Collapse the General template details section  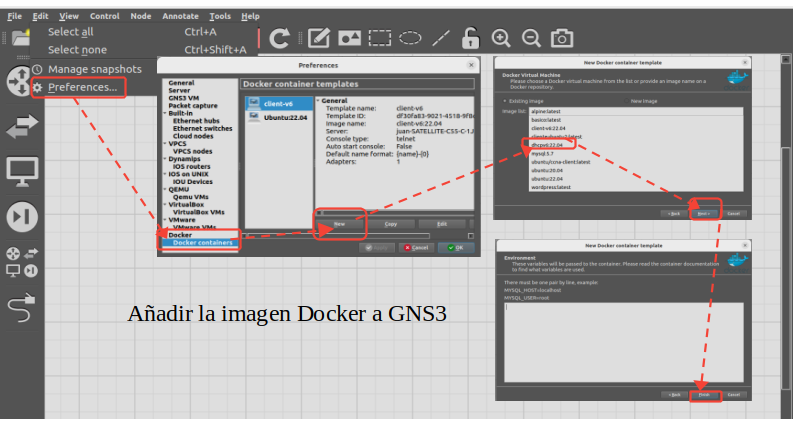[x=318, y=100]
